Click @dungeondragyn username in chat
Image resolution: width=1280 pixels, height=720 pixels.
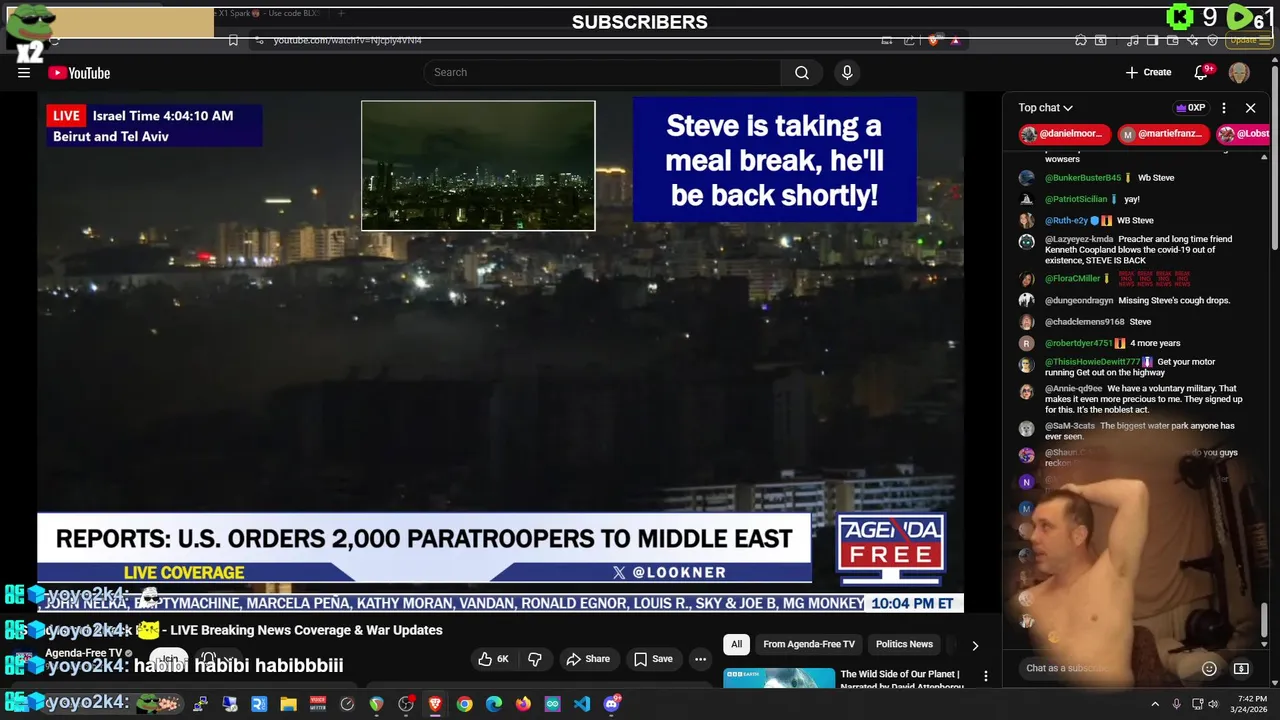1079,300
